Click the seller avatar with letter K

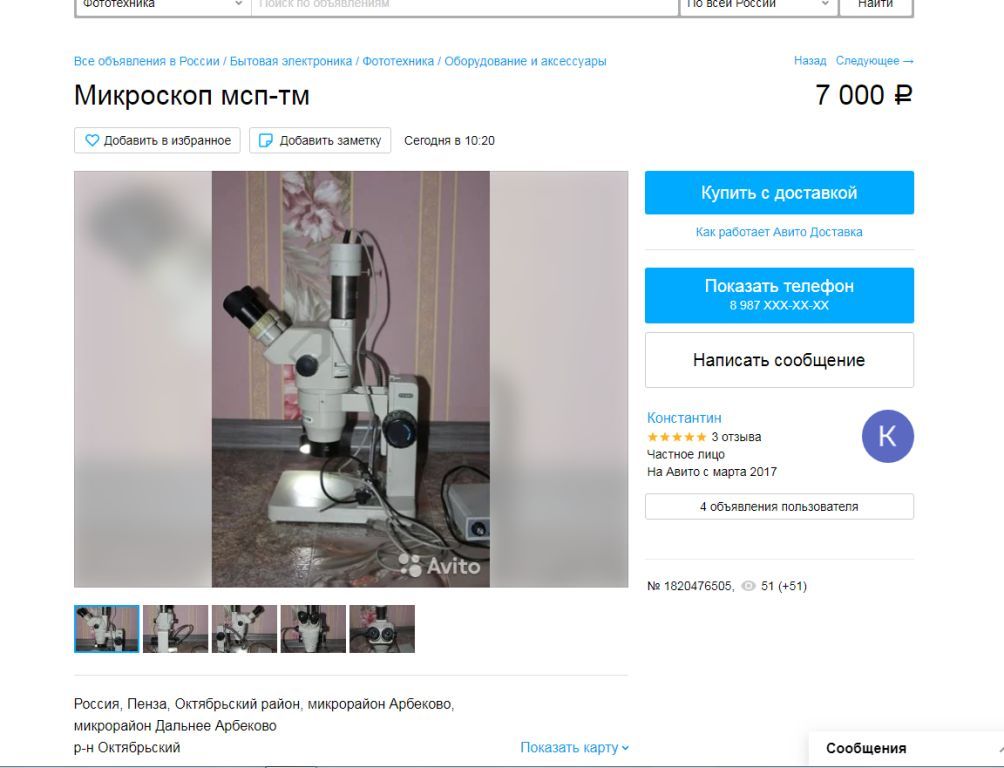887,436
